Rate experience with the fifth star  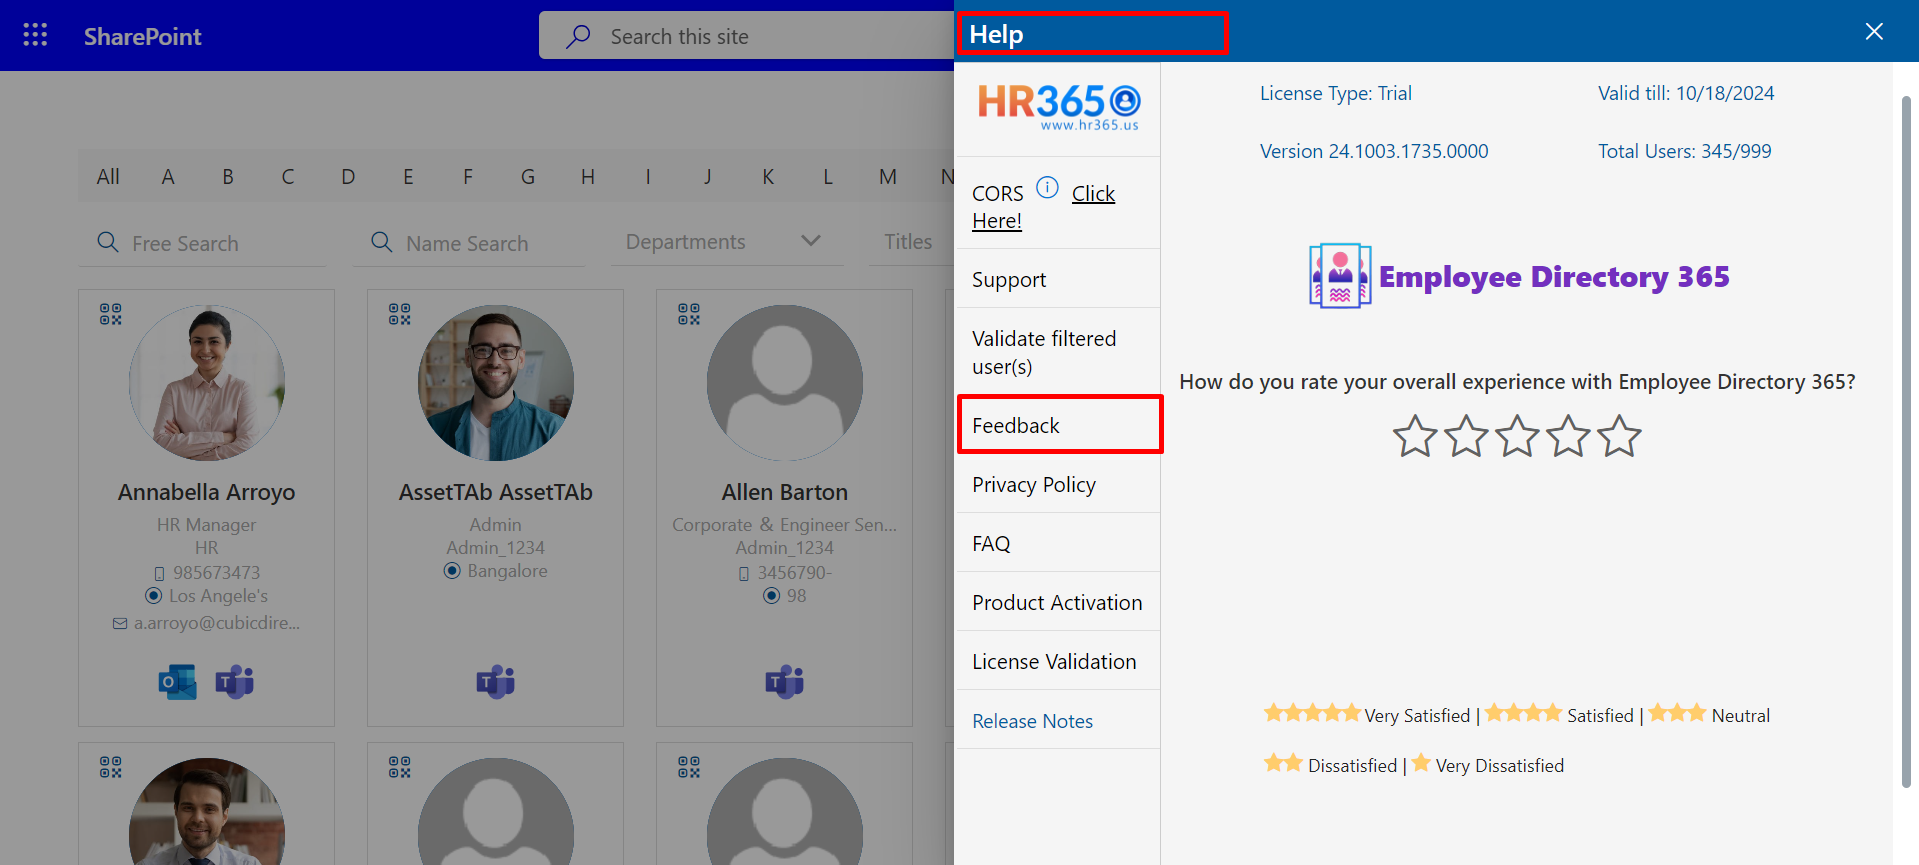pyautogui.click(x=1619, y=436)
